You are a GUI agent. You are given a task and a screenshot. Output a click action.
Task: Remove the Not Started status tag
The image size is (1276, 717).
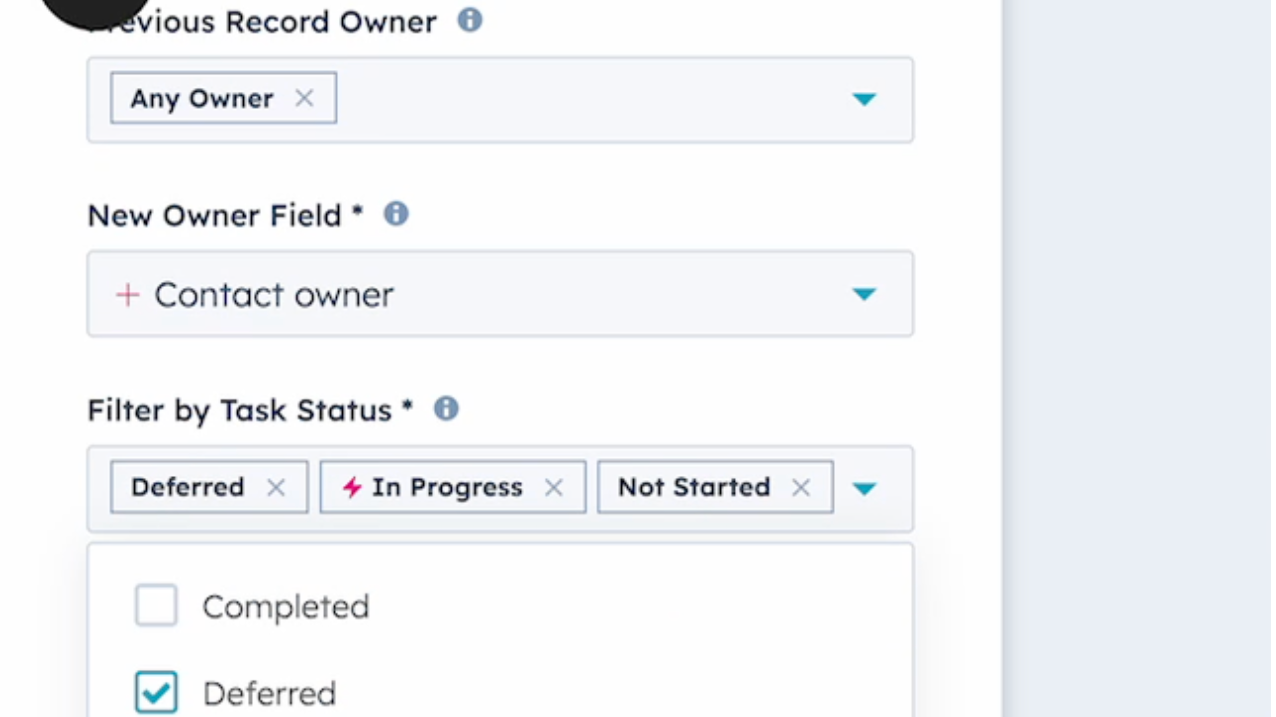pyautogui.click(x=800, y=487)
